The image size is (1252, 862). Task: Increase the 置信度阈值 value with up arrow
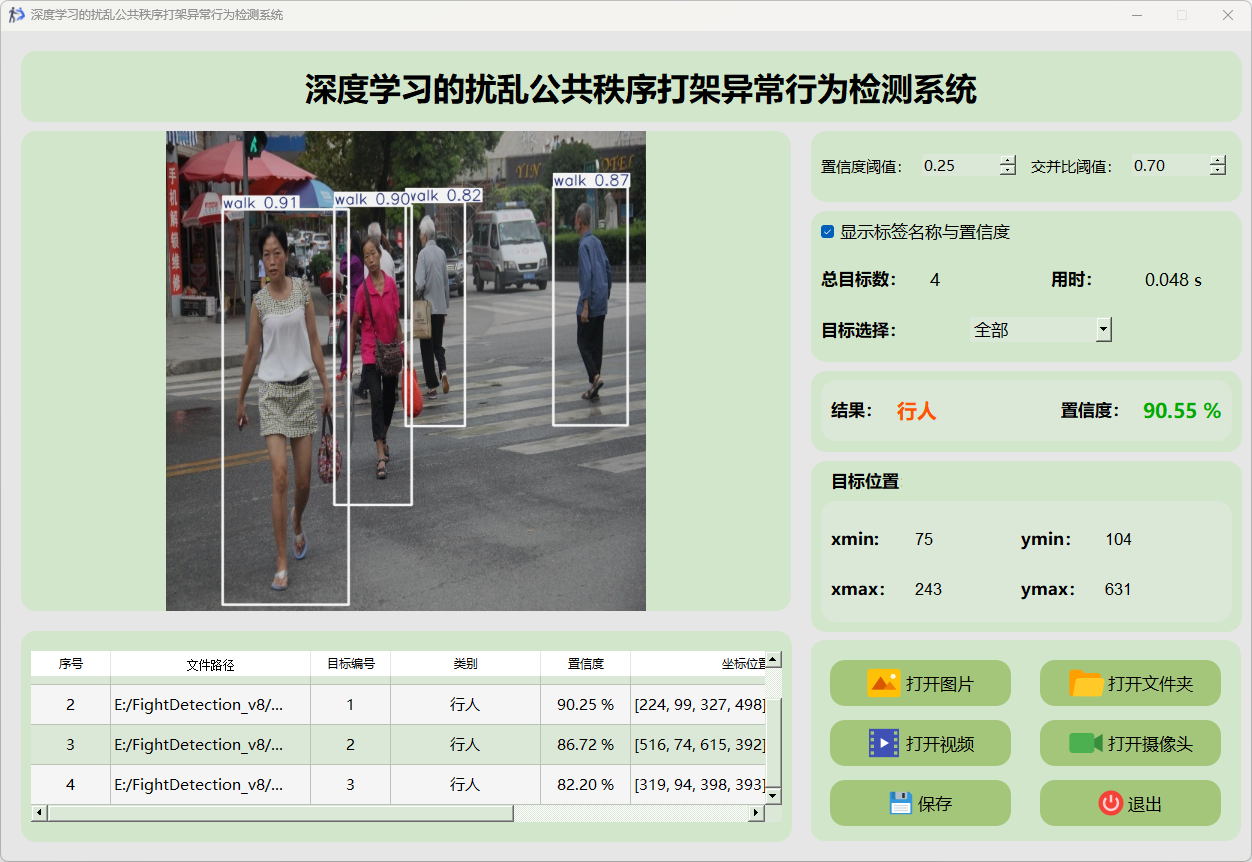tap(1008, 161)
